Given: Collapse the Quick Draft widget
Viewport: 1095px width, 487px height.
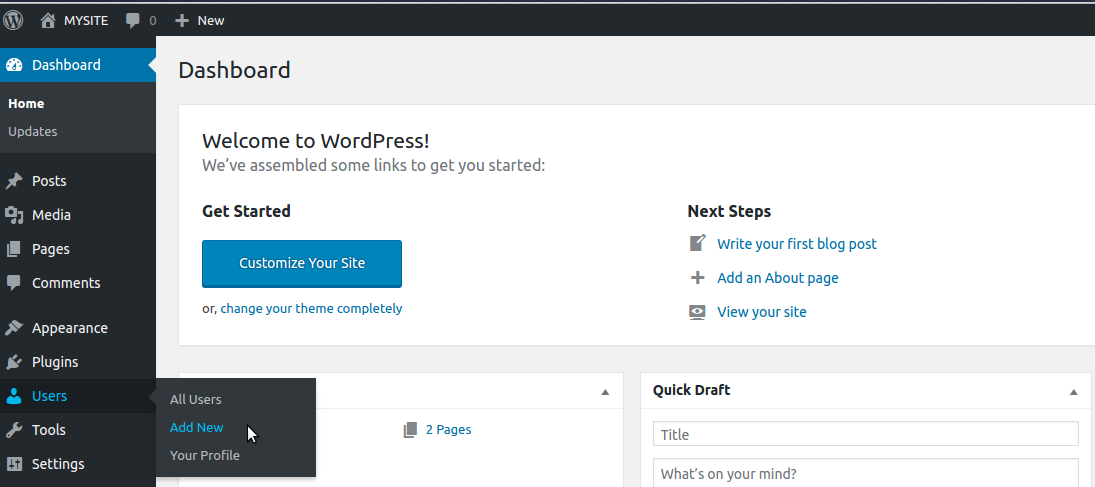Looking at the screenshot, I should coord(1073,392).
